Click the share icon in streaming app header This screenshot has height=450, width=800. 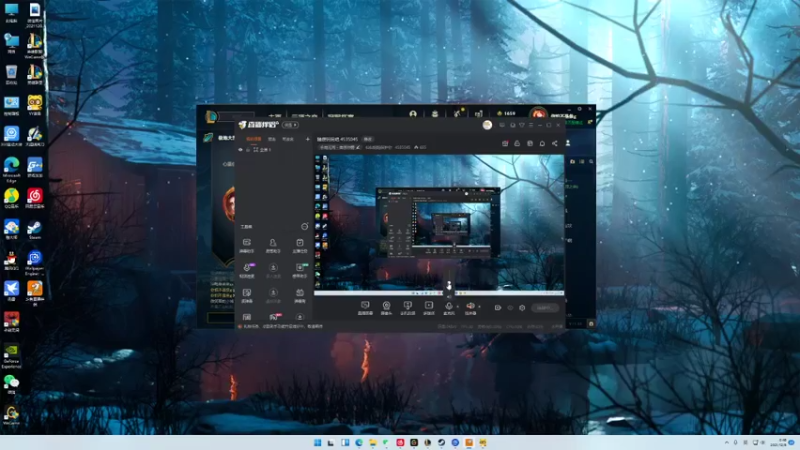pos(555,143)
